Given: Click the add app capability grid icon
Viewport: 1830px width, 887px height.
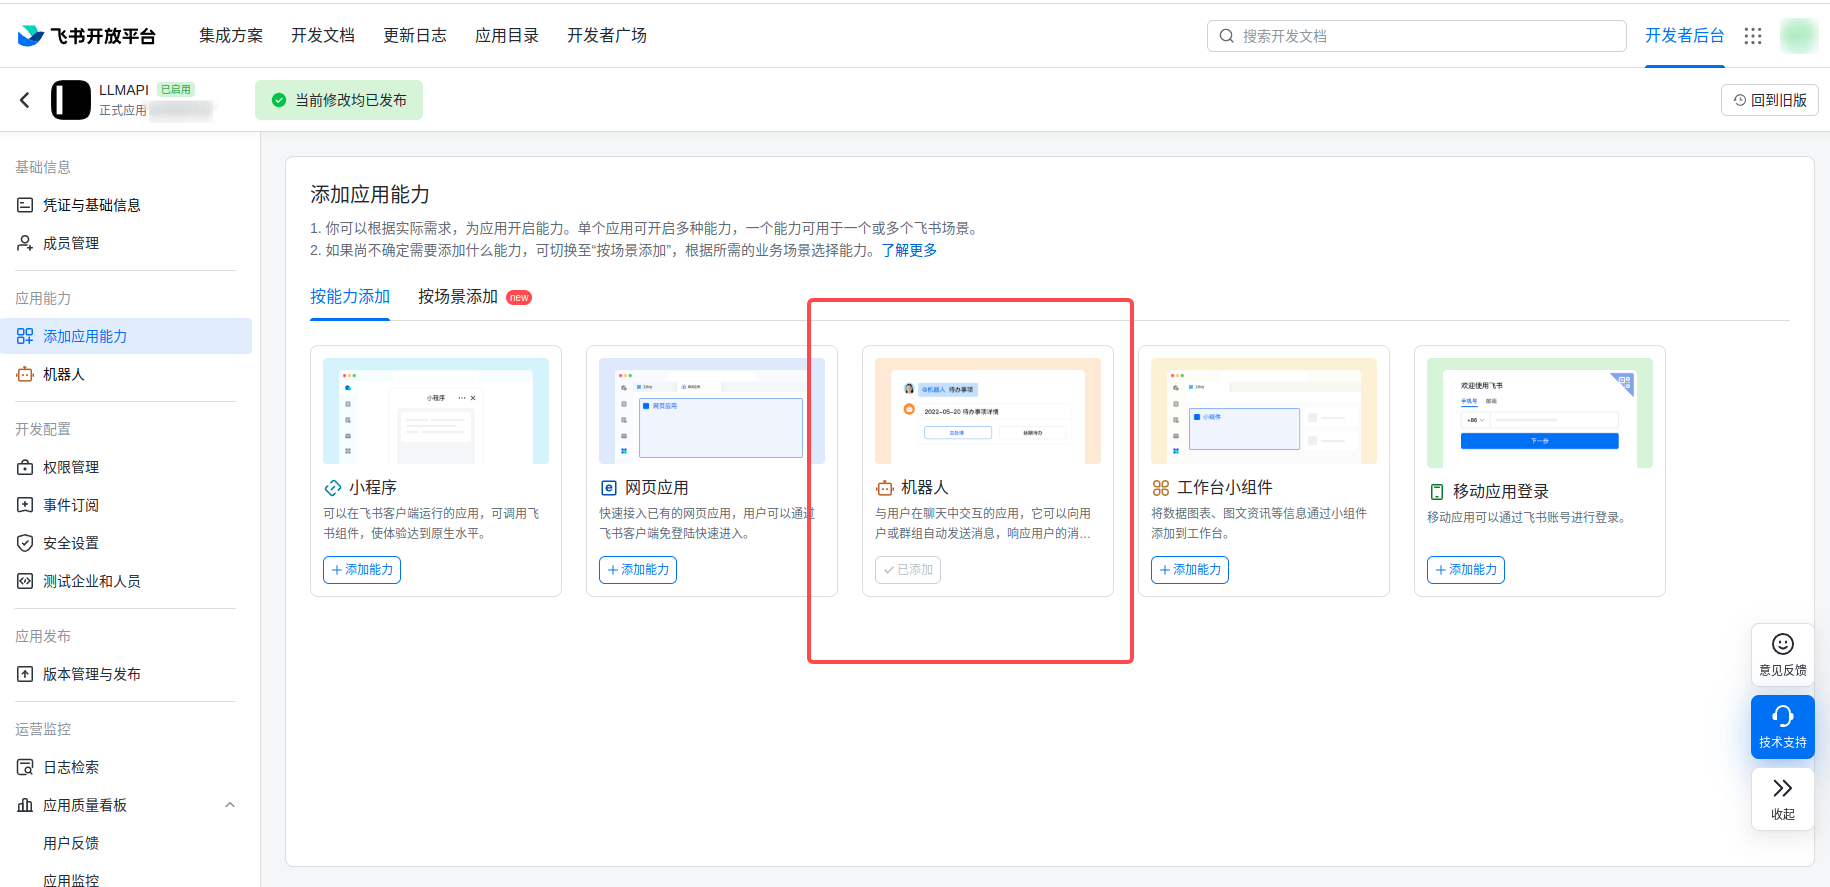Looking at the screenshot, I should [25, 336].
